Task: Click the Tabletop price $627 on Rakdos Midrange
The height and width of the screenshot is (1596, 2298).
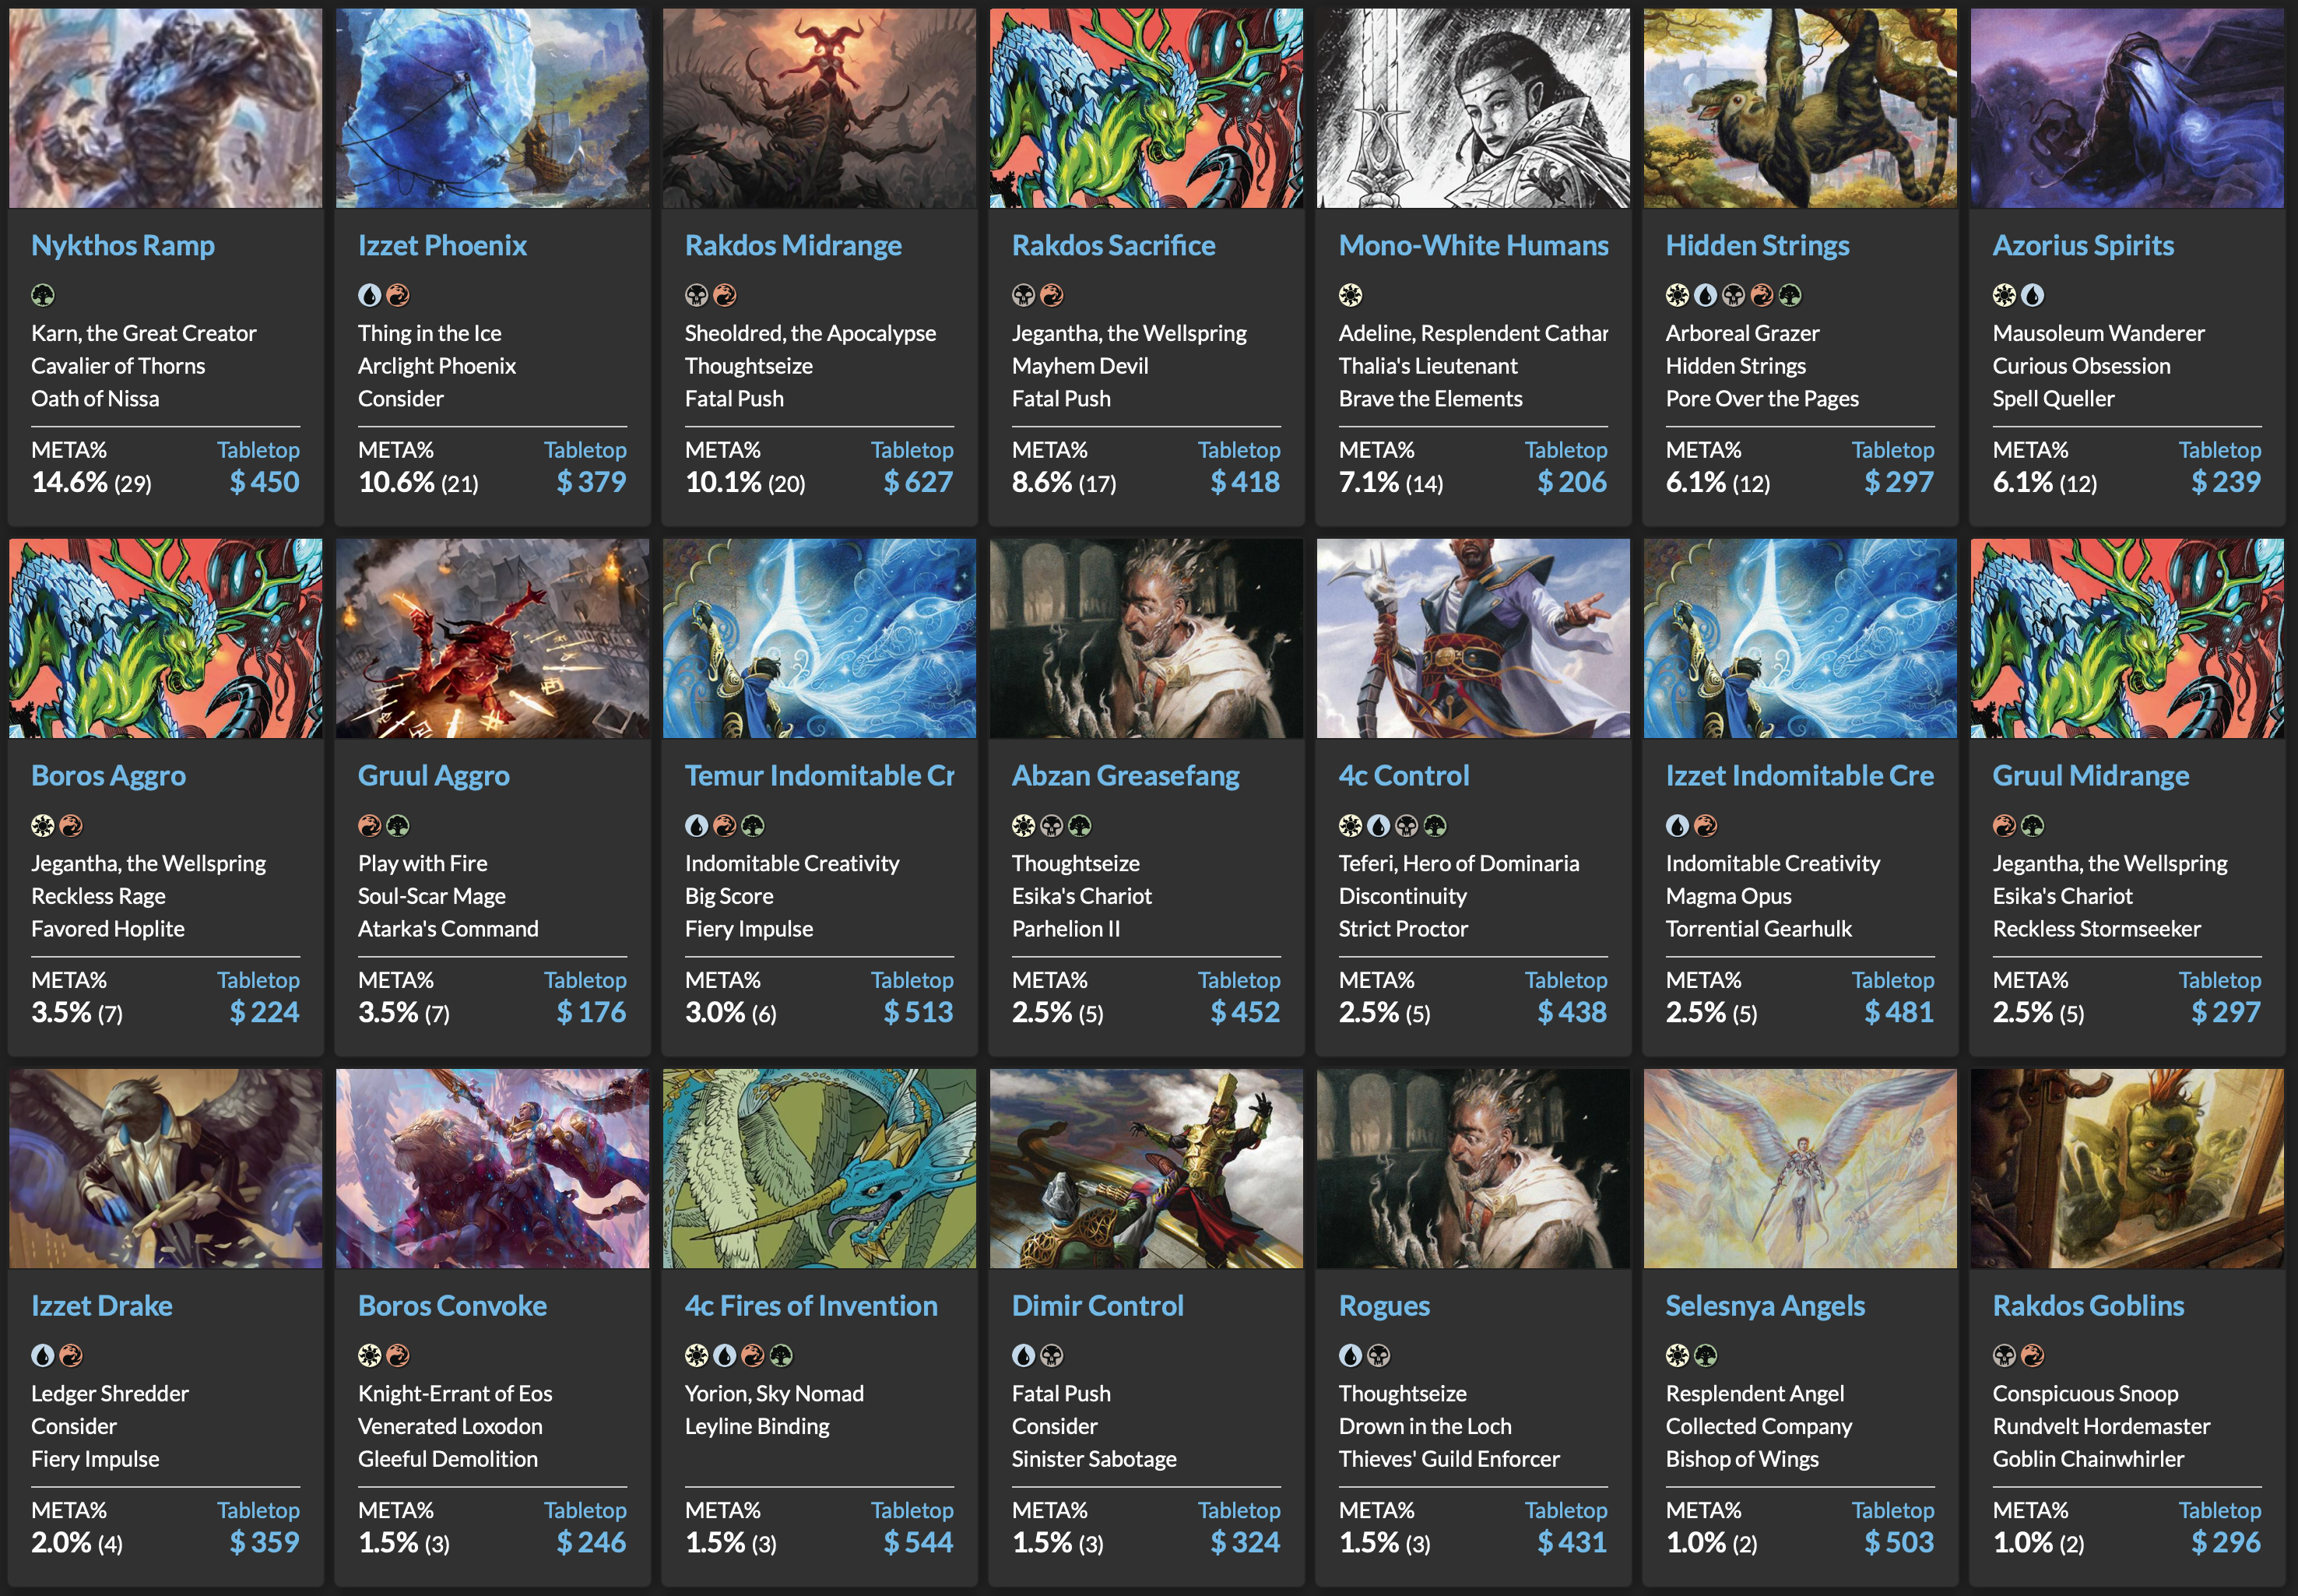Action: [918, 482]
